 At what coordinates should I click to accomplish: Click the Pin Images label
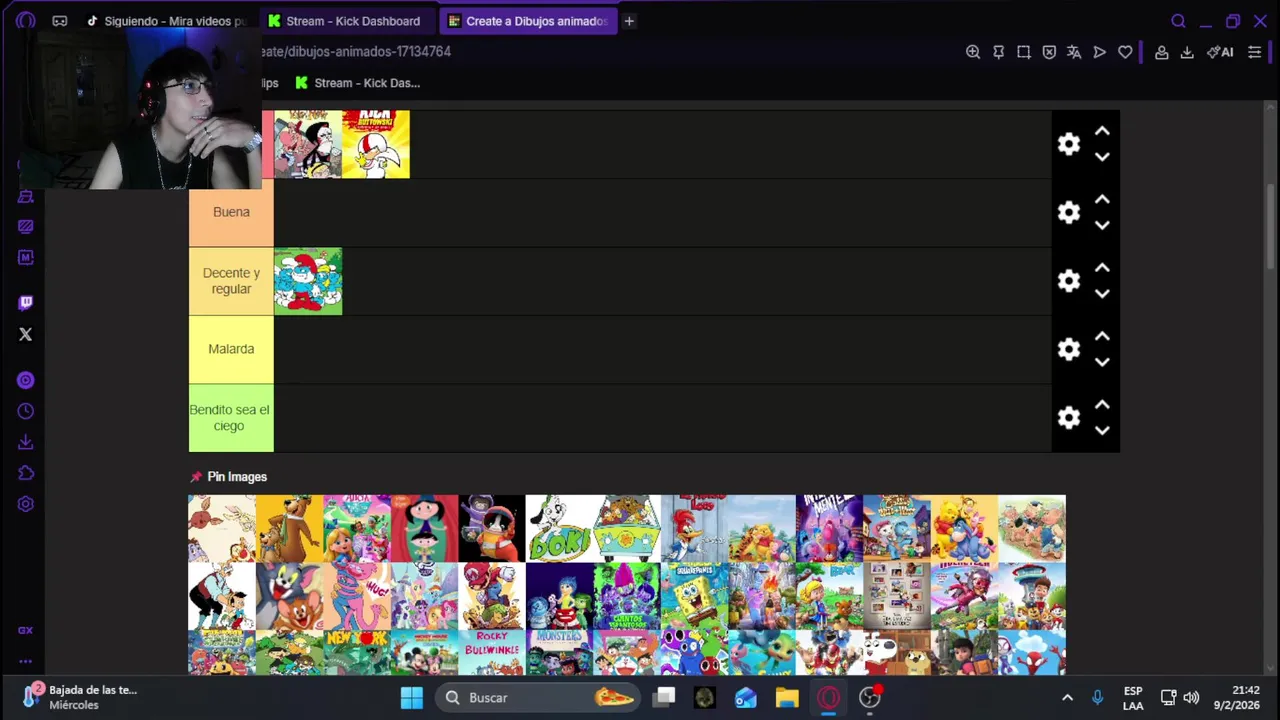[237, 477]
